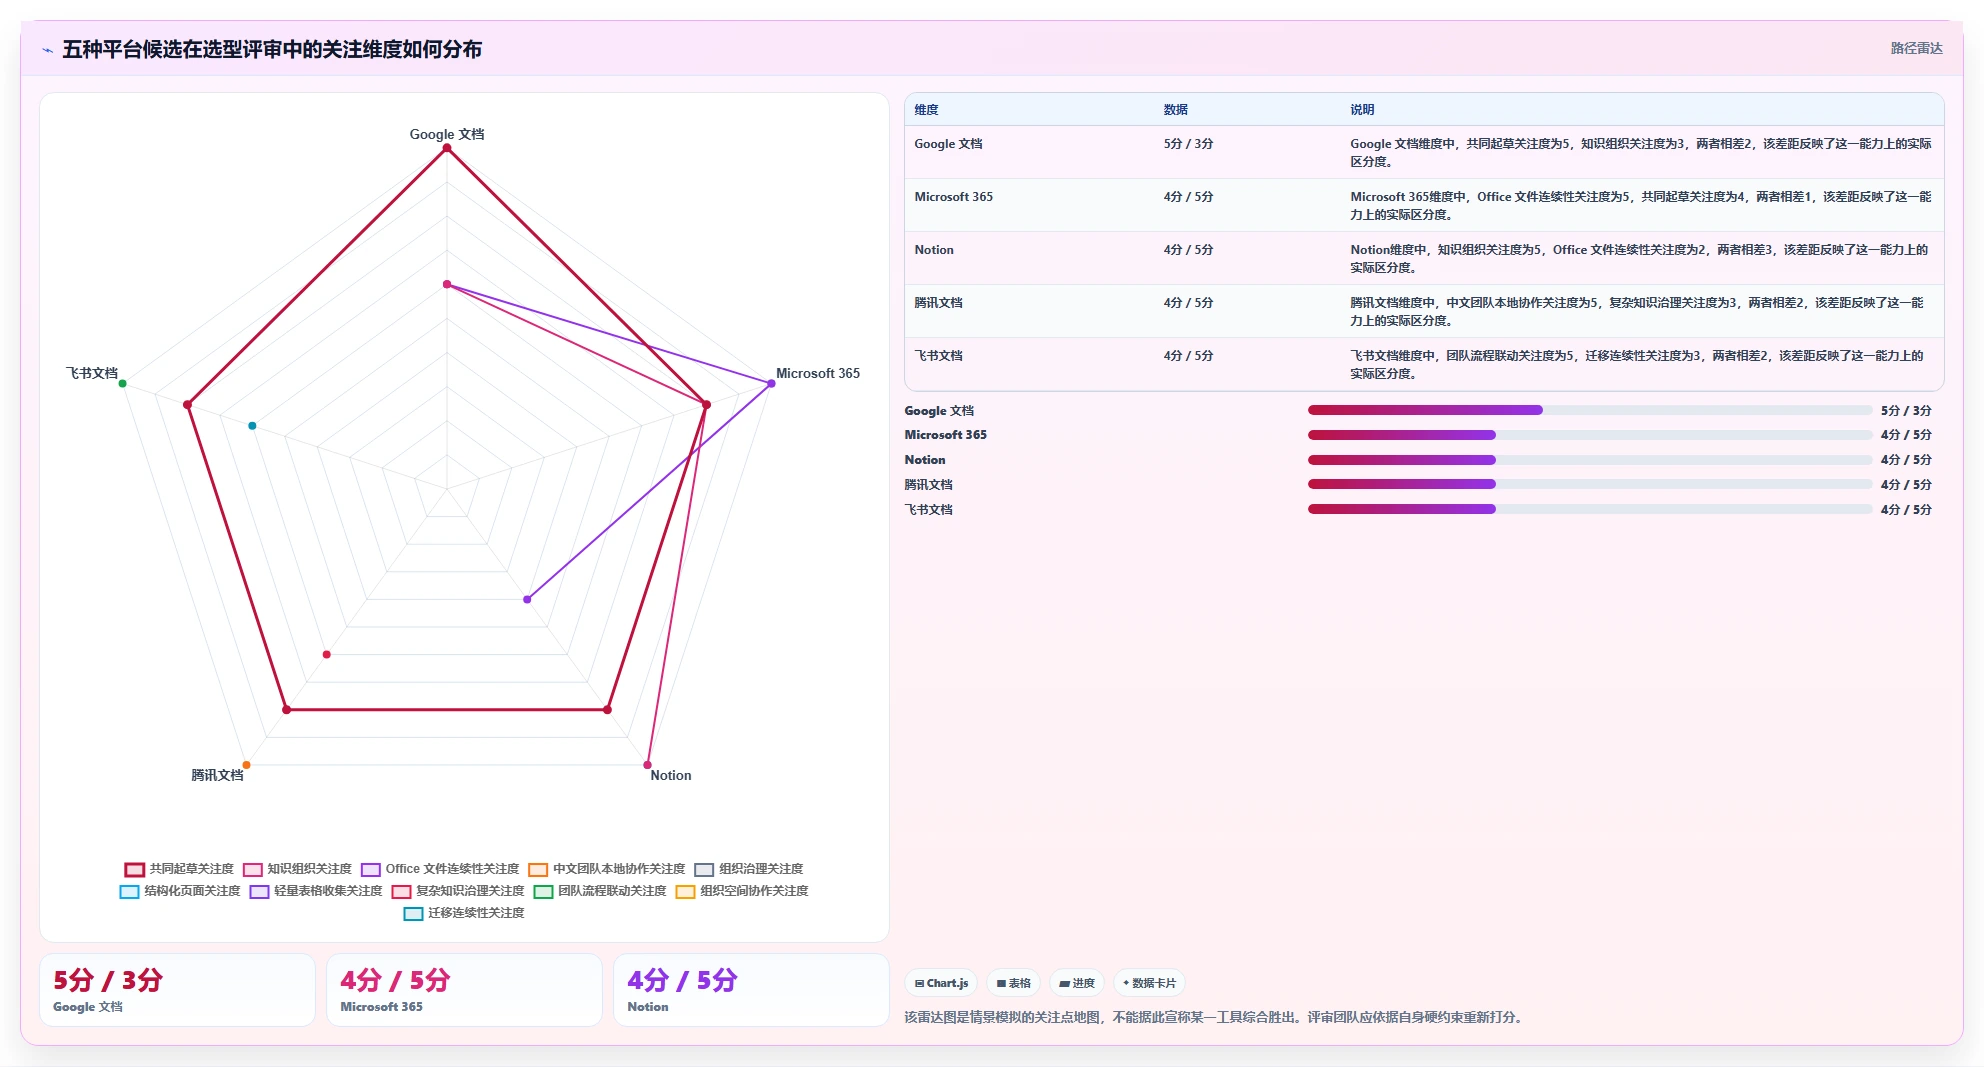
Task: Click the 路径雷达 label in the header
Action: click(1916, 48)
